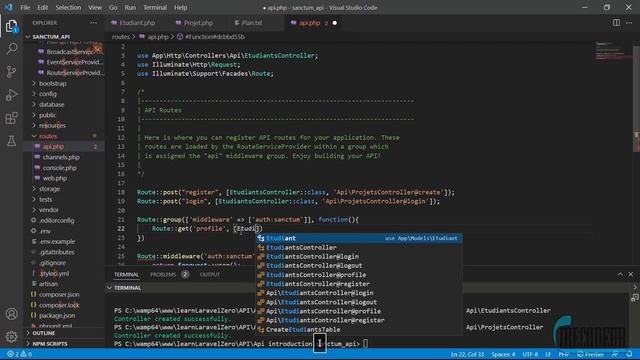The height and width of the screenshot is (360, 640).
Task: Open the editor More Actions ellipsis
Action: click(629, 23)
